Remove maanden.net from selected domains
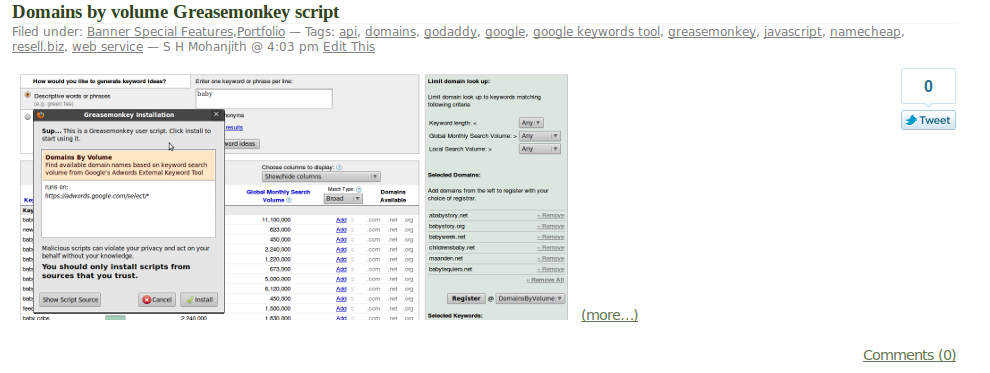This screenshot has height=373, width=990. point(551,258)
